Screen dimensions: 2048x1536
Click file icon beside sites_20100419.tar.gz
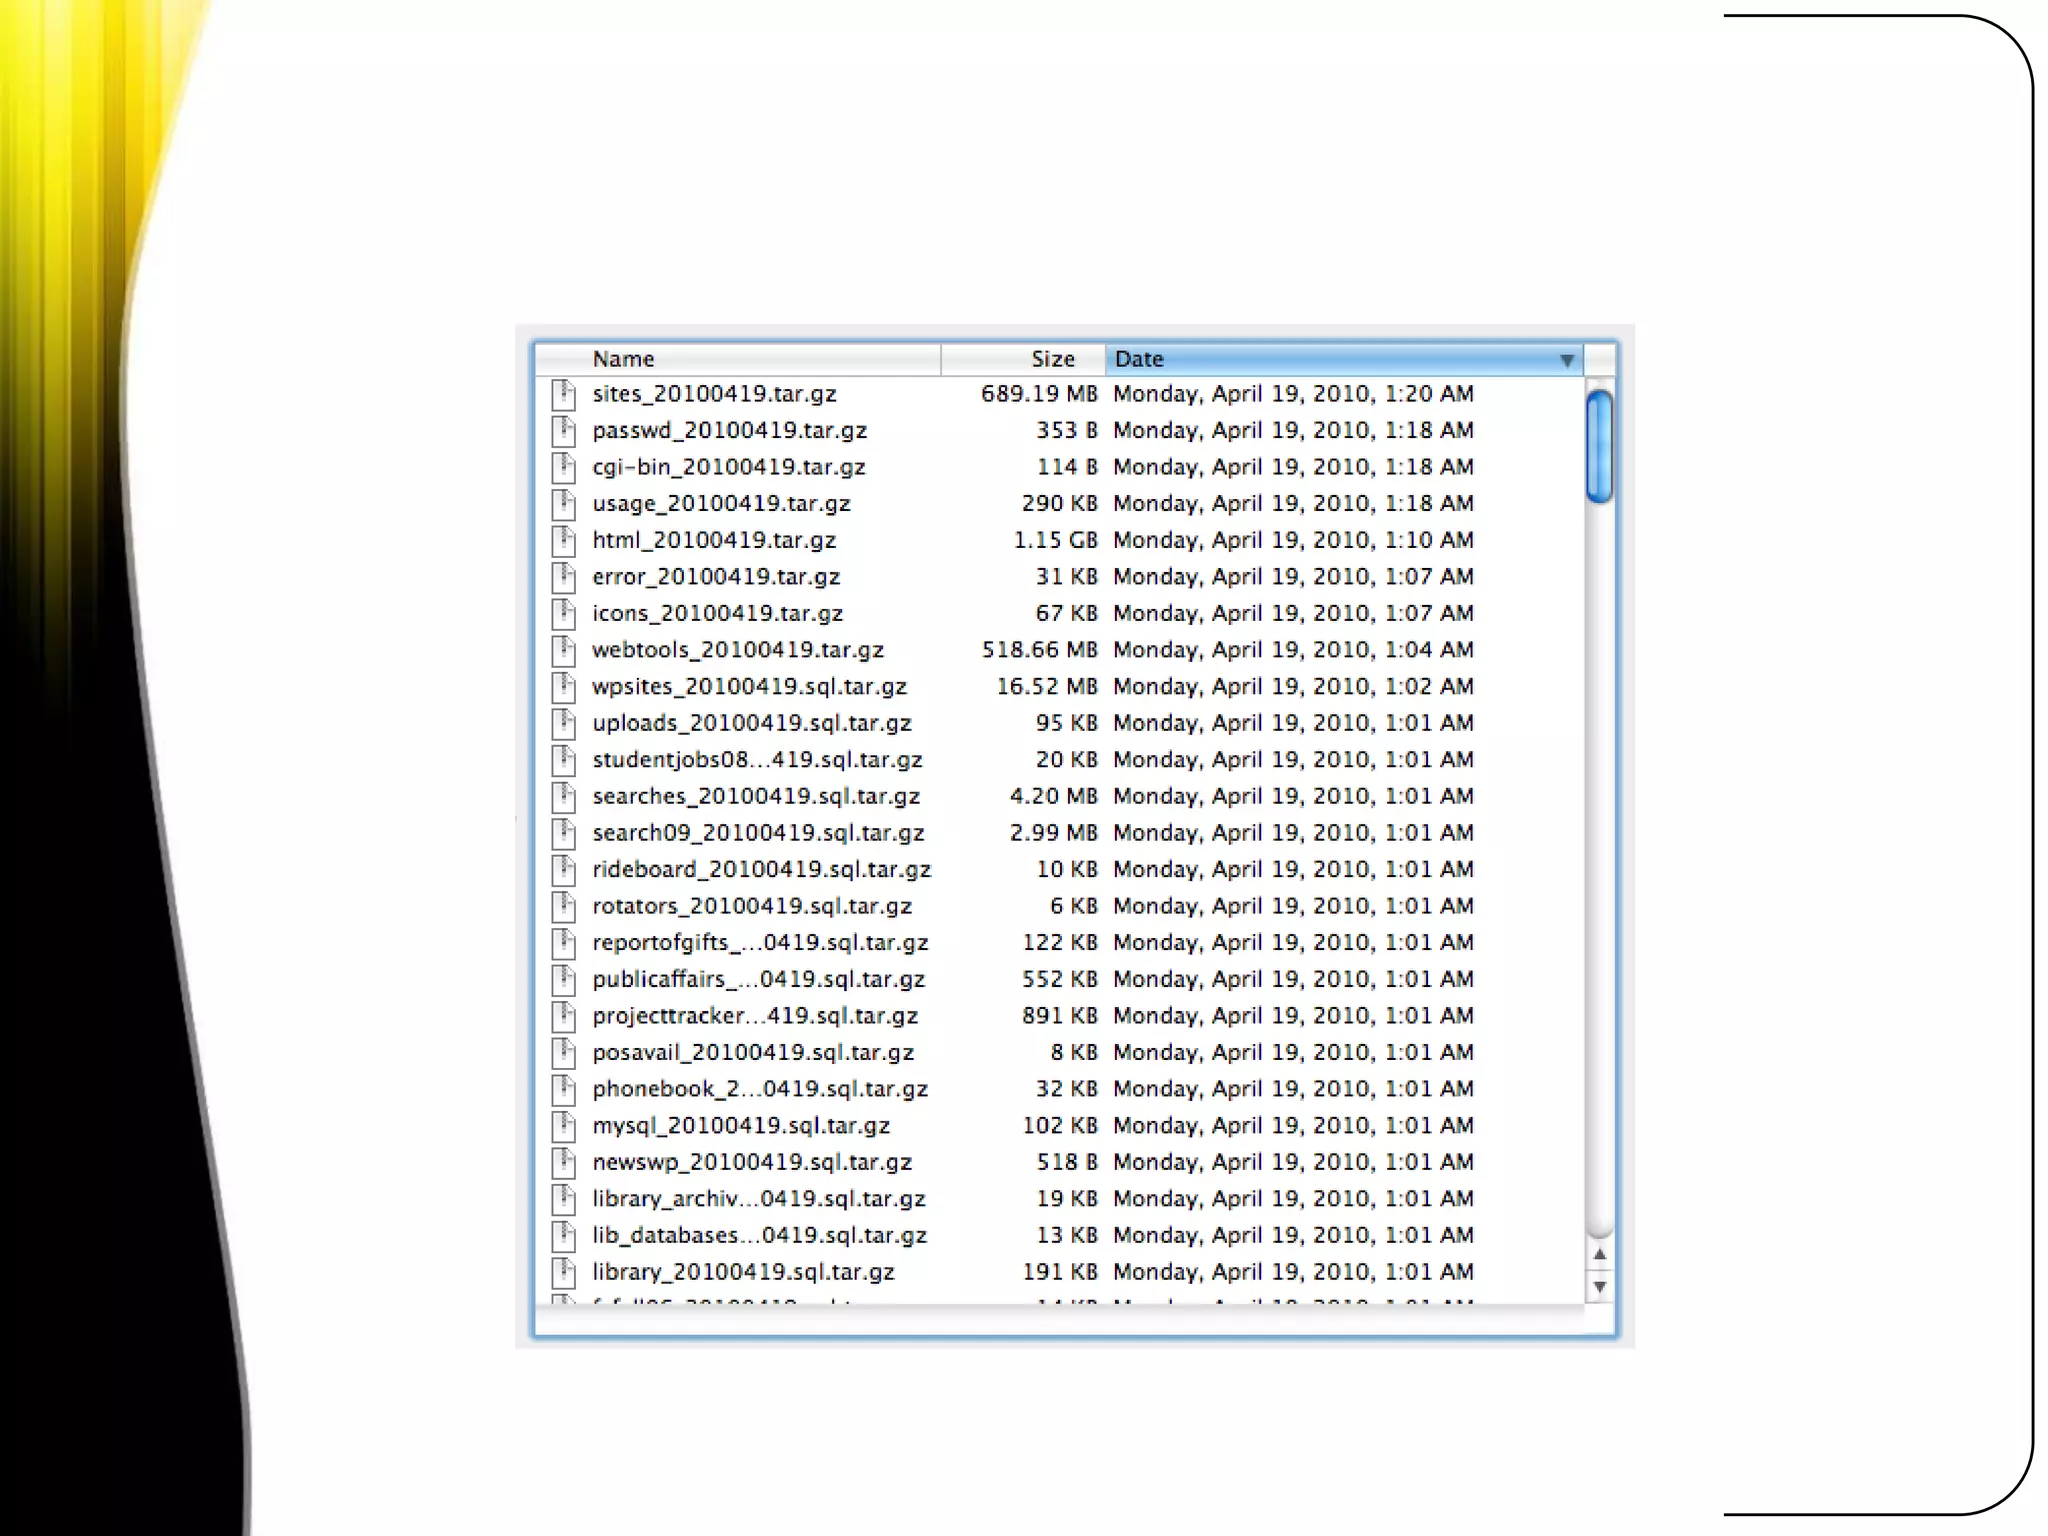(x=564, y=394)
